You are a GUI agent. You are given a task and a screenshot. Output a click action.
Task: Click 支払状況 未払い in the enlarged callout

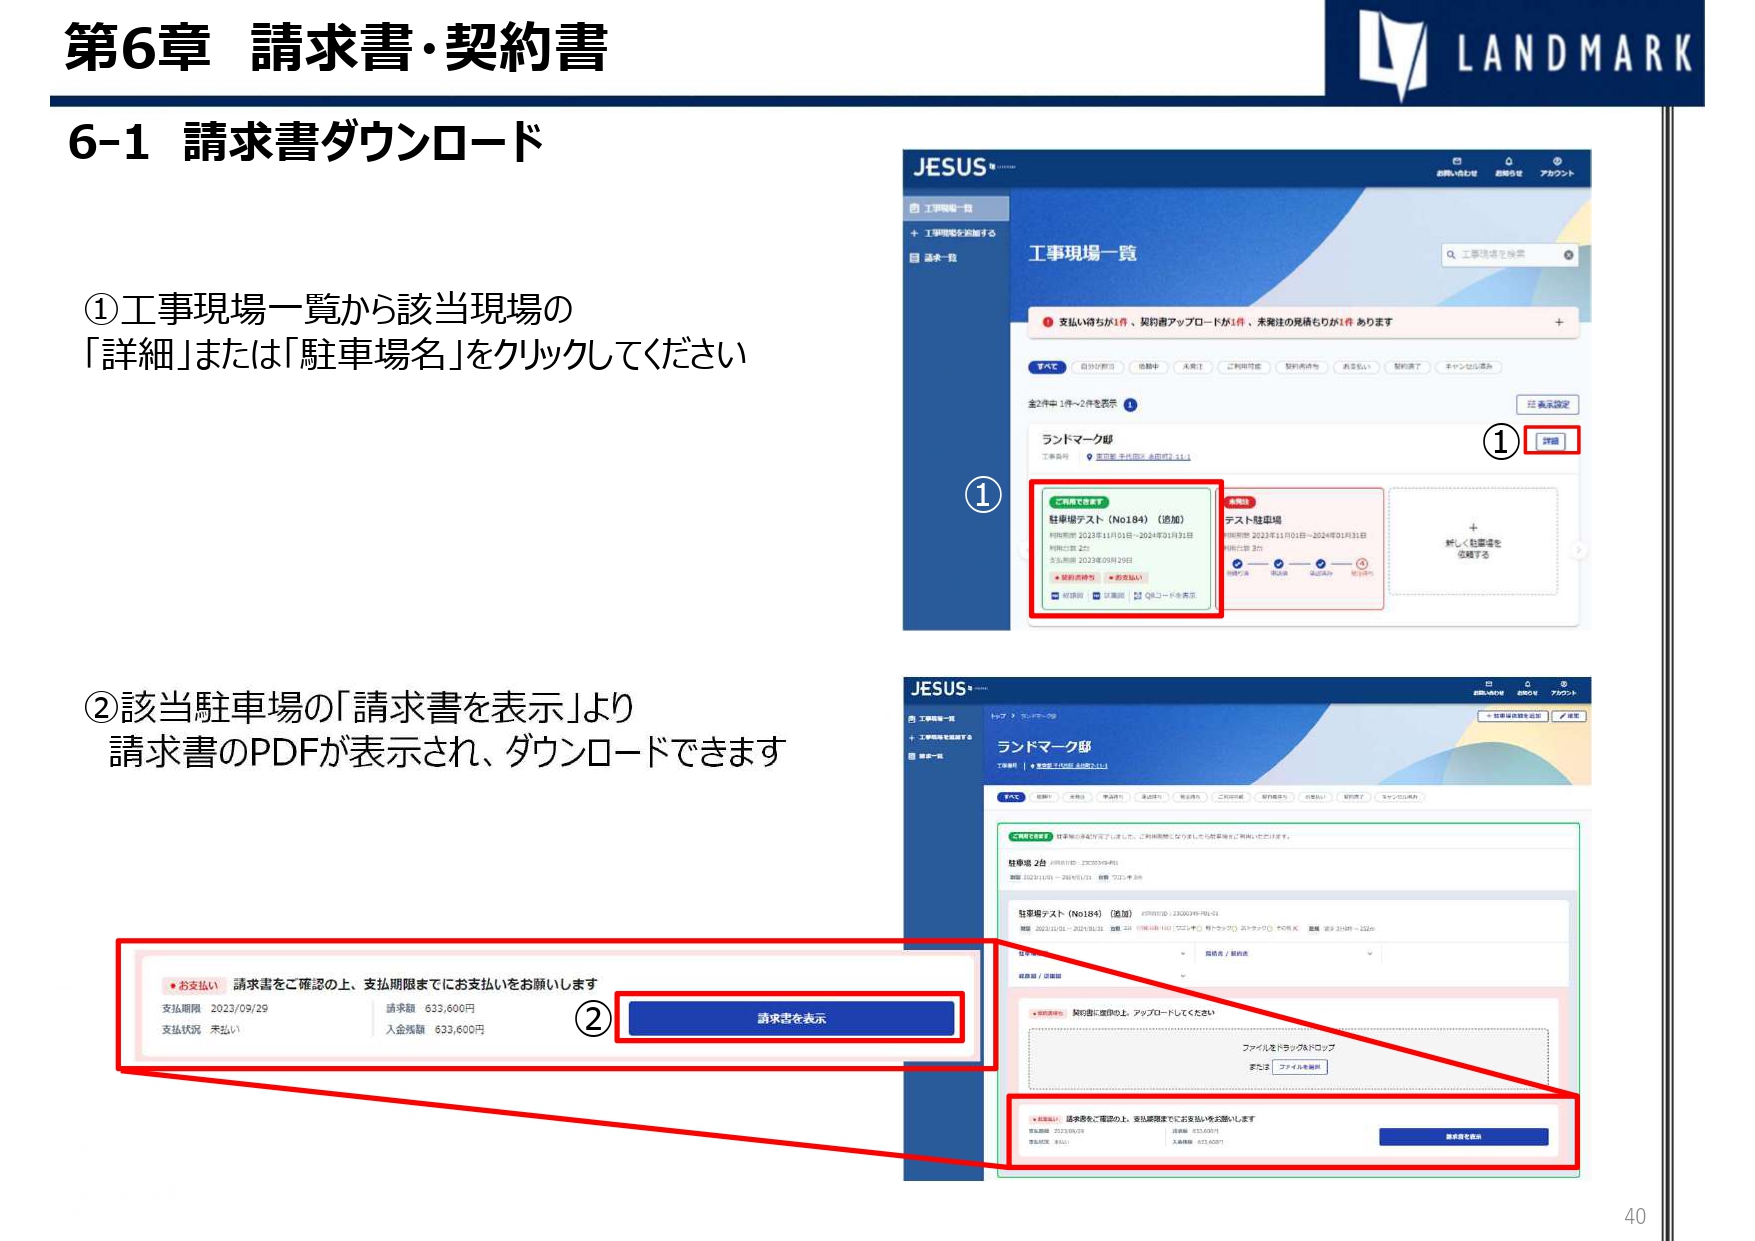[x=201, y=1029]
